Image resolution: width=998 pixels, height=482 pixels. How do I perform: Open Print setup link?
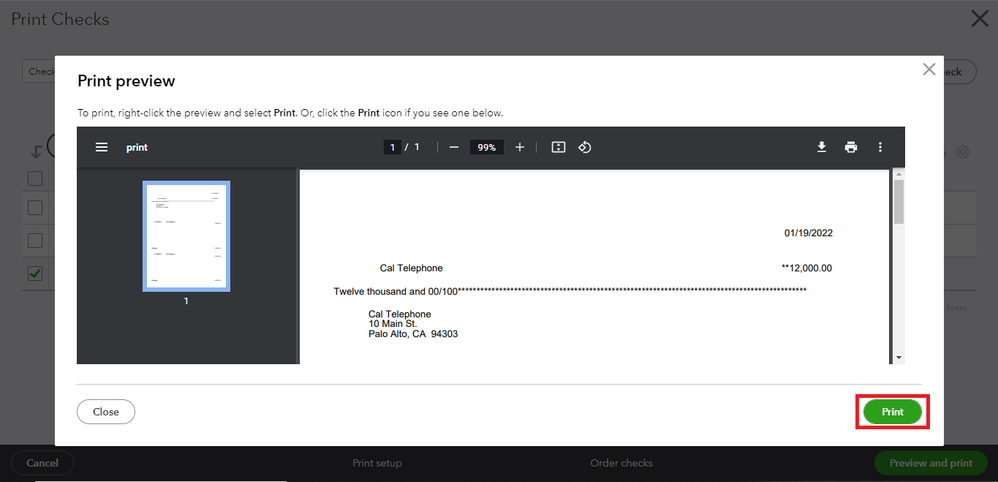tap(377, 463)
